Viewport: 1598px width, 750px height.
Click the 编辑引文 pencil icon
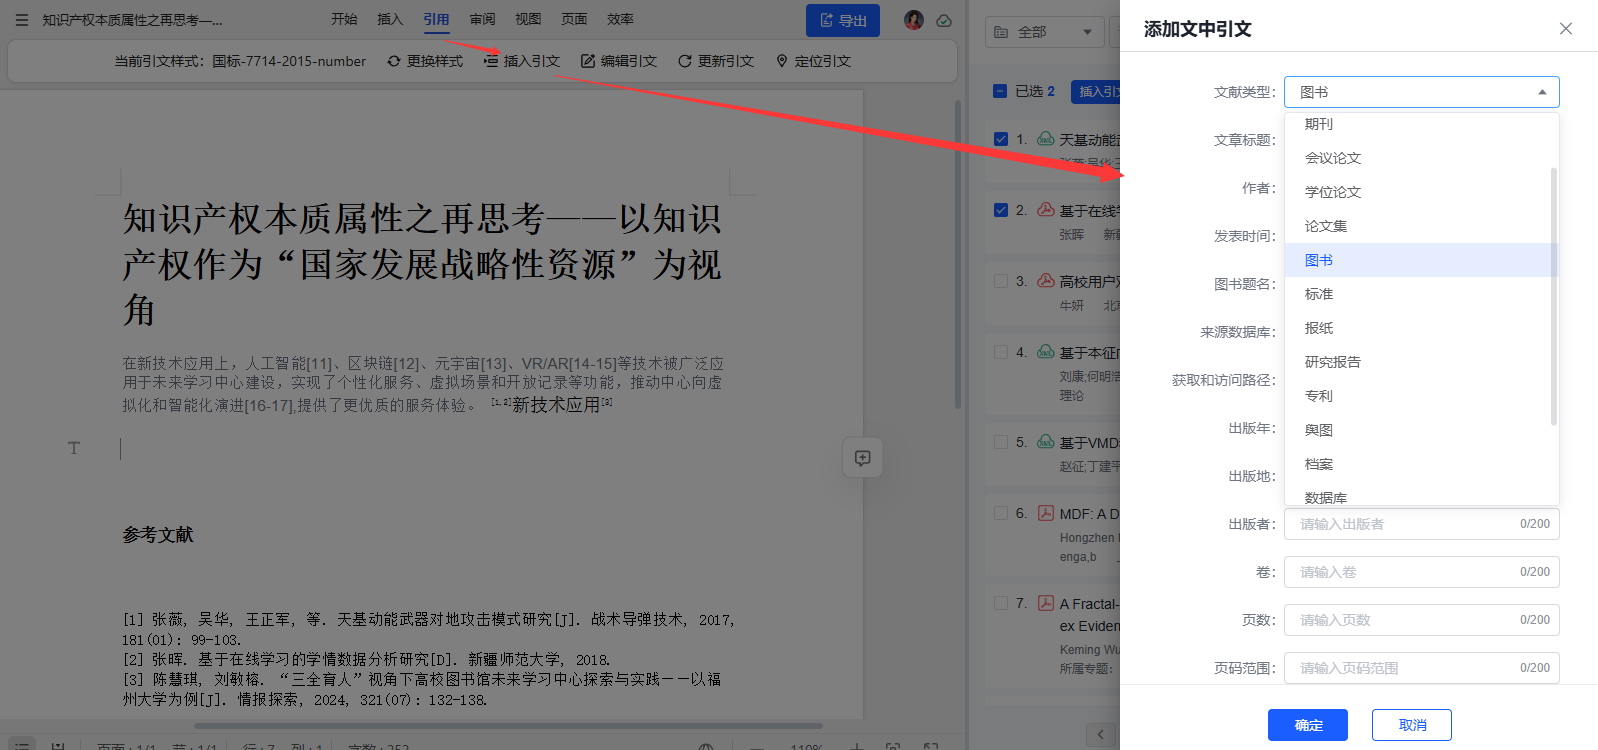[588, 61]
